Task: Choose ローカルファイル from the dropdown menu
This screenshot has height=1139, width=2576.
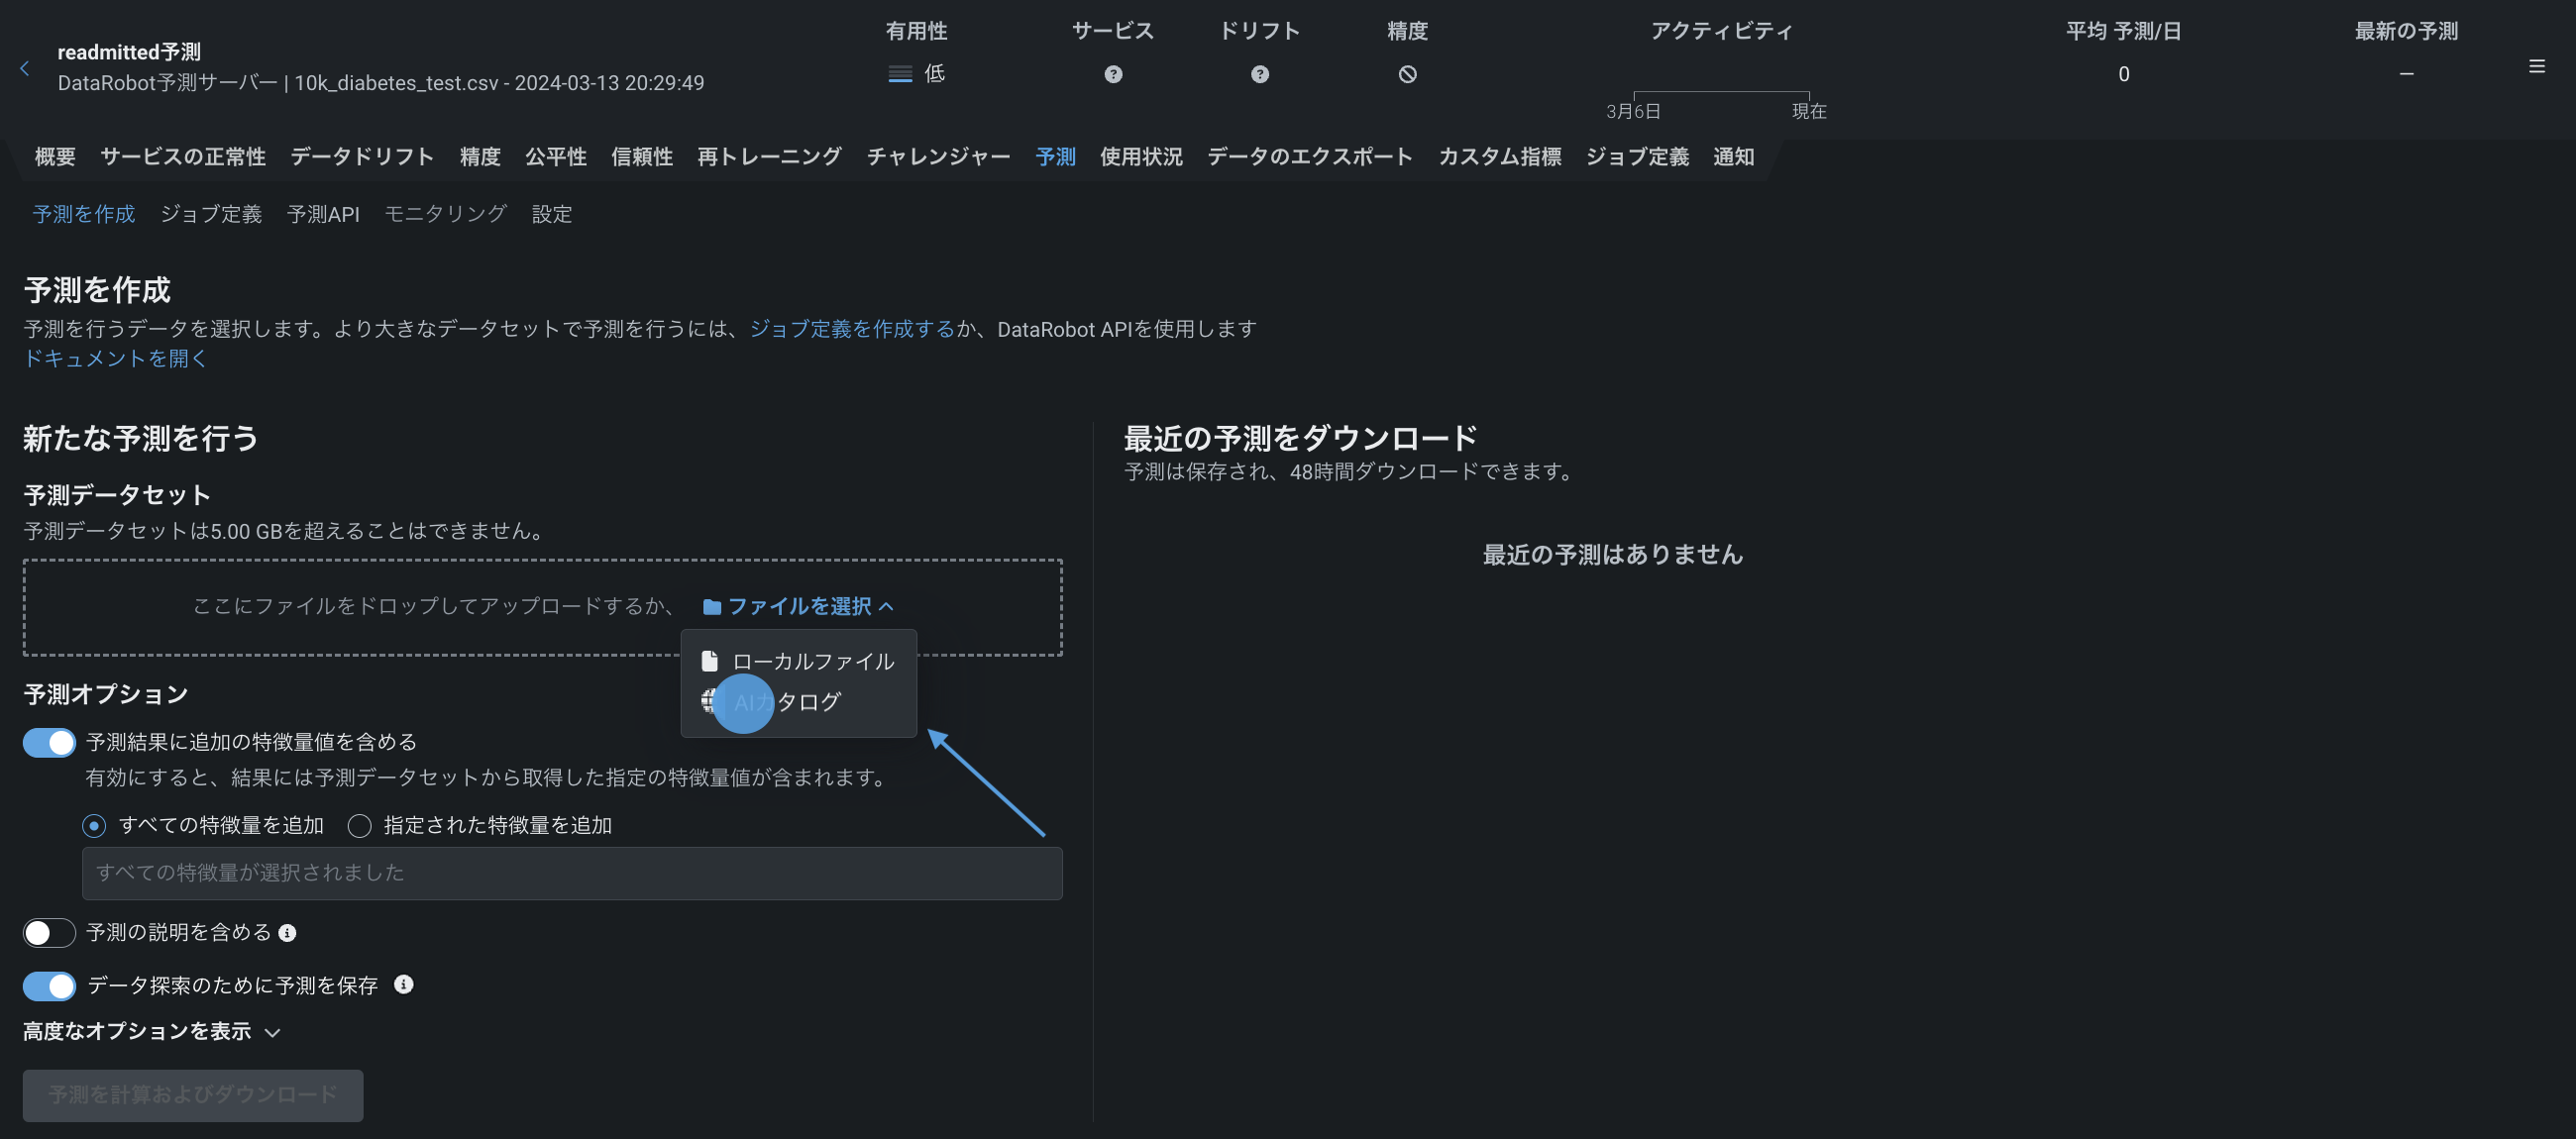Action: coord(812,661)
